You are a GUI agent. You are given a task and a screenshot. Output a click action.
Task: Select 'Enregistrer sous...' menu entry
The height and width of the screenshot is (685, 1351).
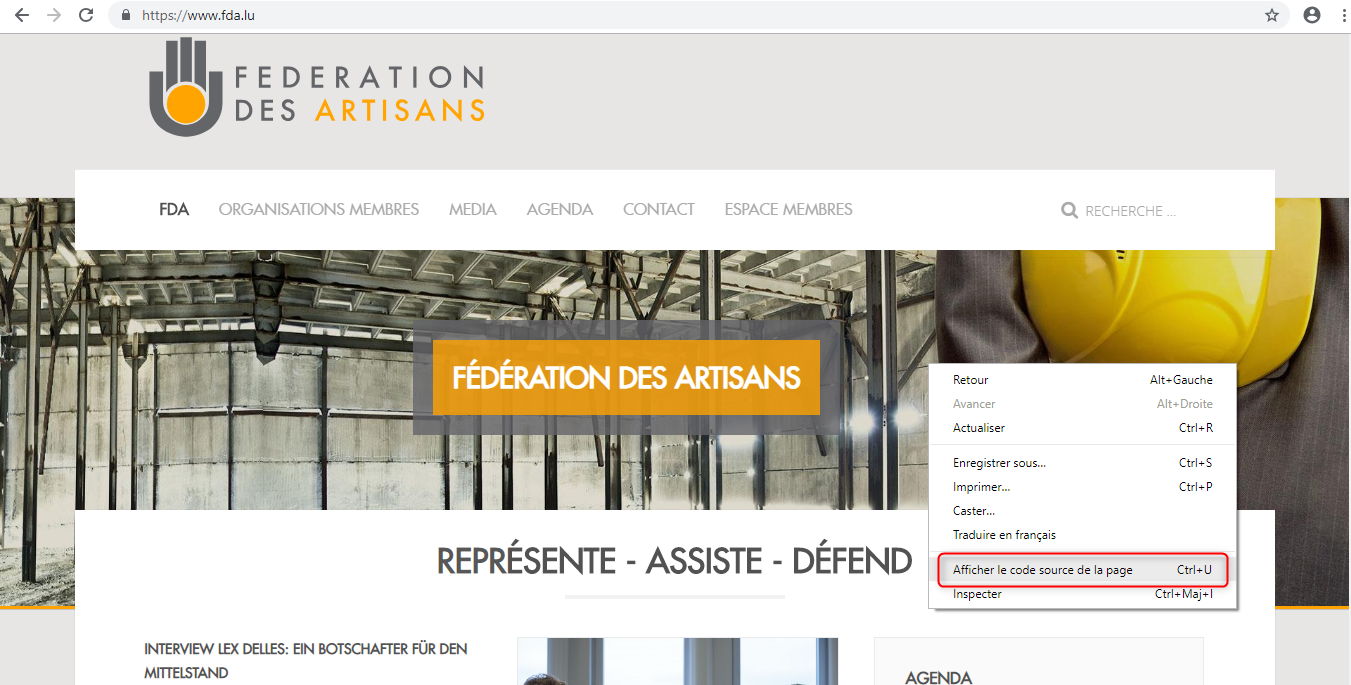[x=999, y=463]
